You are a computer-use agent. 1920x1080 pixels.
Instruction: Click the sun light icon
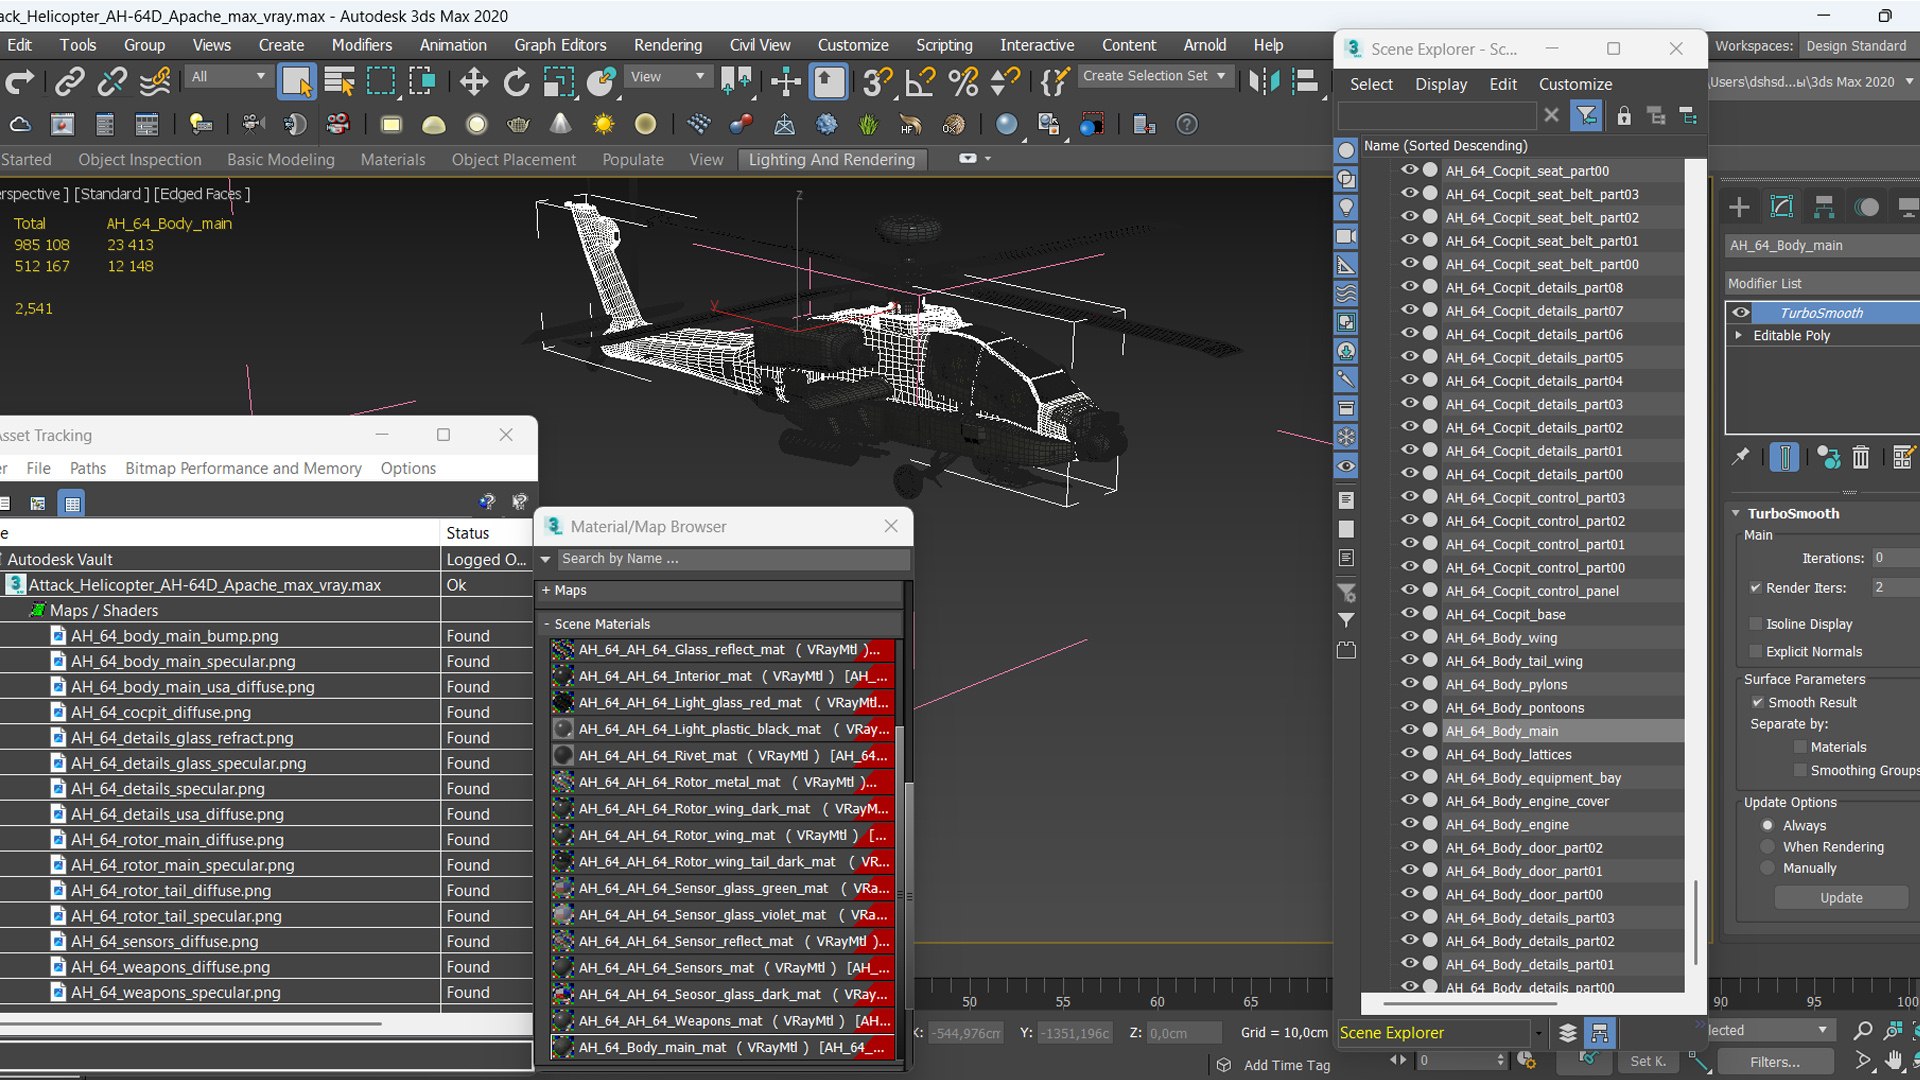click(x=603, y=124)
